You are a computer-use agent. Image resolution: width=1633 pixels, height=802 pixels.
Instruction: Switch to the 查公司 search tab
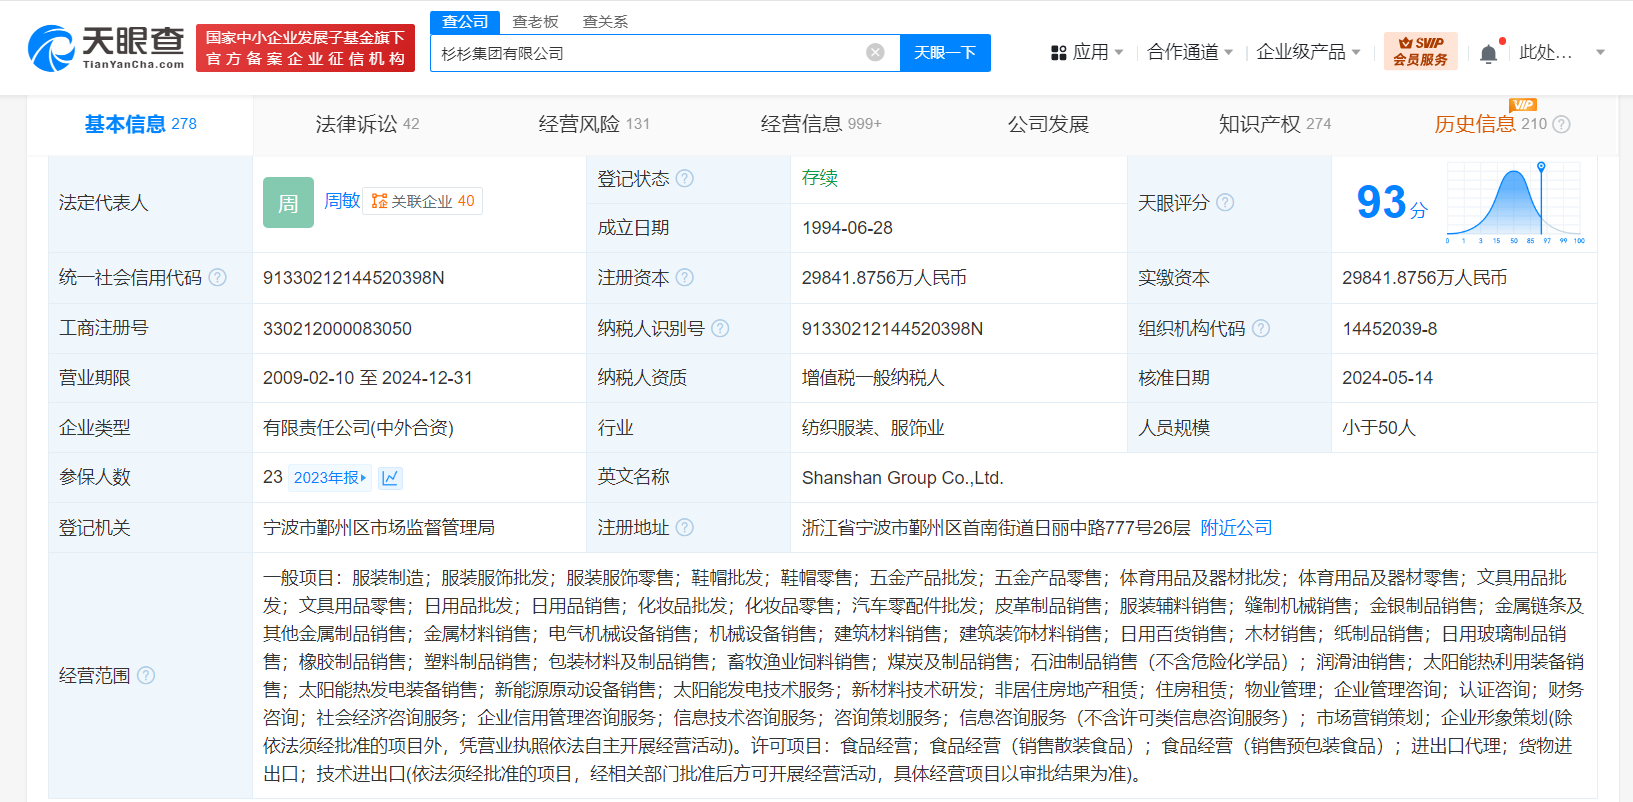pos(465,22)
